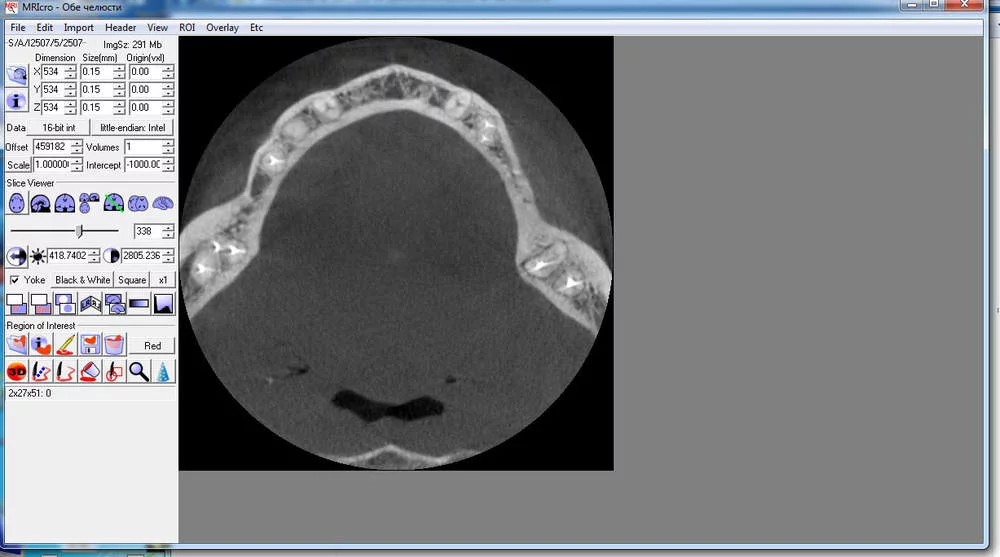Open the Square display dropdown
The image size is (1000, 557).
132,280
